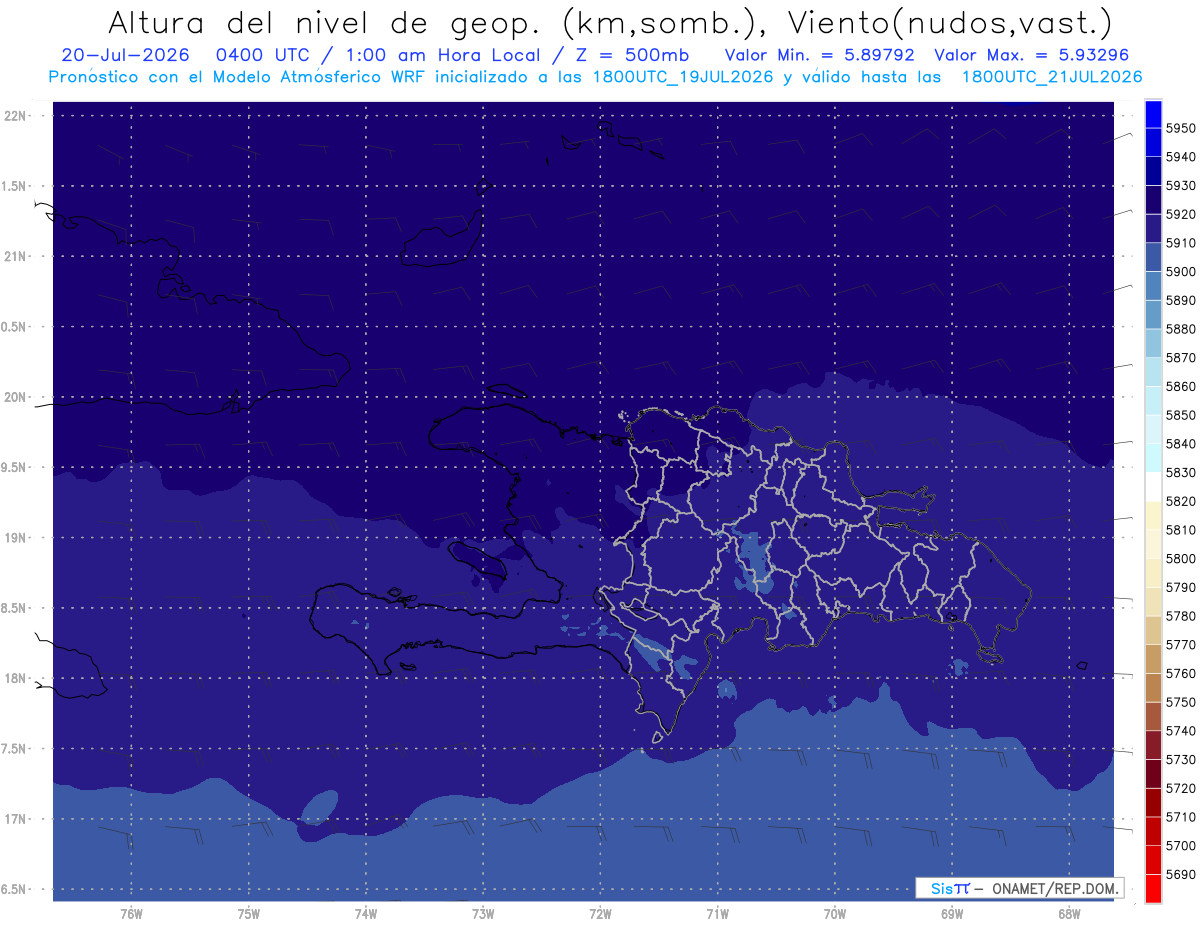Click the '5950' legend value
This screenshot has height=927, width=1200.
click(1181, 128)
